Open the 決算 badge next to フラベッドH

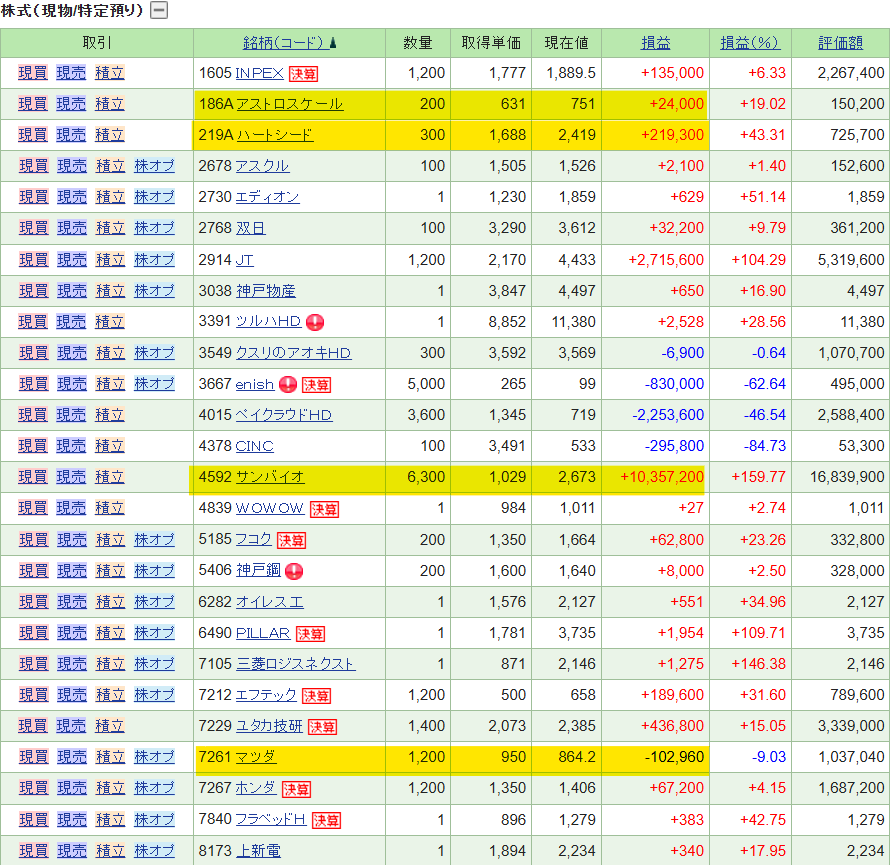coord(326,820)
